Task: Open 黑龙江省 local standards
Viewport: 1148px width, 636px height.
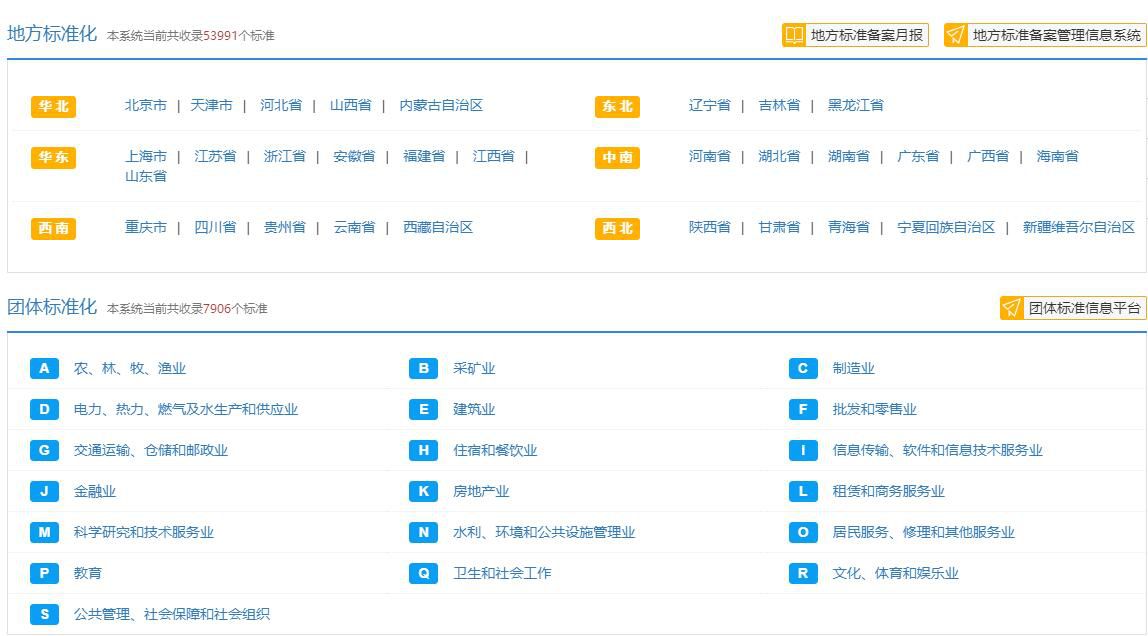Action: pyautogui.click(x=855, y=105)
